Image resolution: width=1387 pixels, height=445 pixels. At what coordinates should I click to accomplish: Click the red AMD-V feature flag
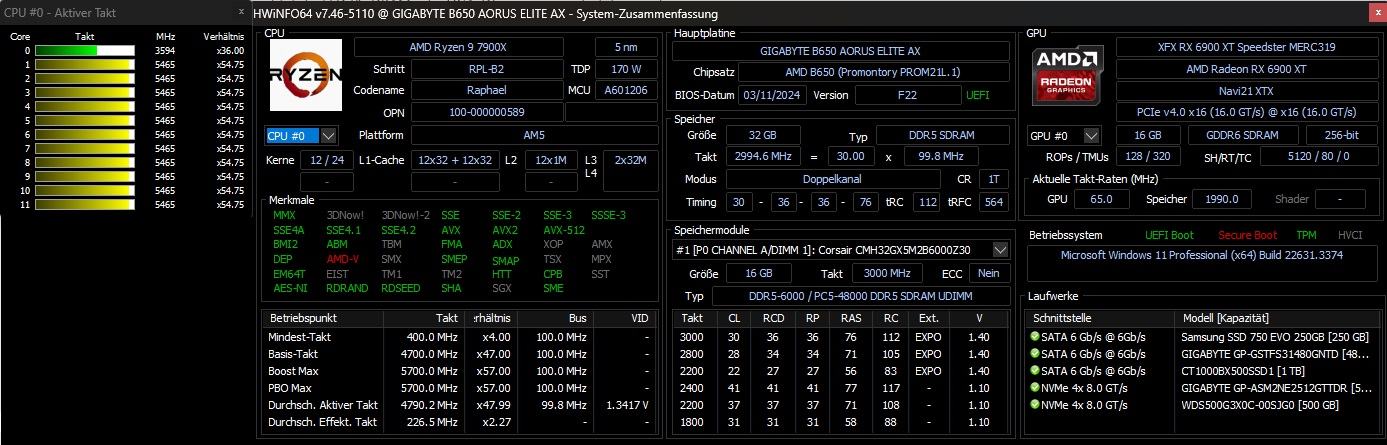[343, 259]
